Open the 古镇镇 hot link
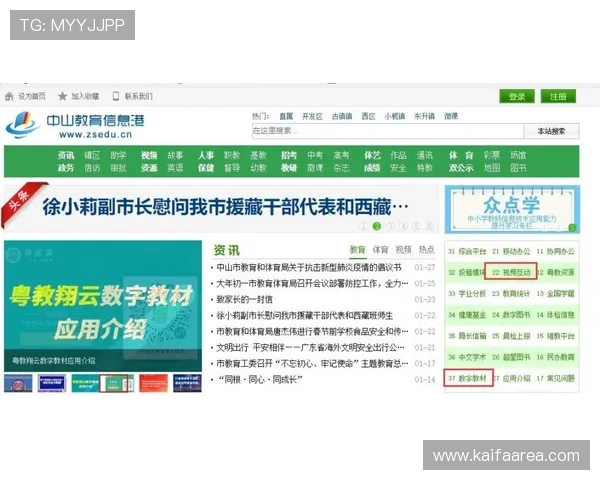Screen dimensions: 600x480 pyautogui.click(x=342, y=116)
